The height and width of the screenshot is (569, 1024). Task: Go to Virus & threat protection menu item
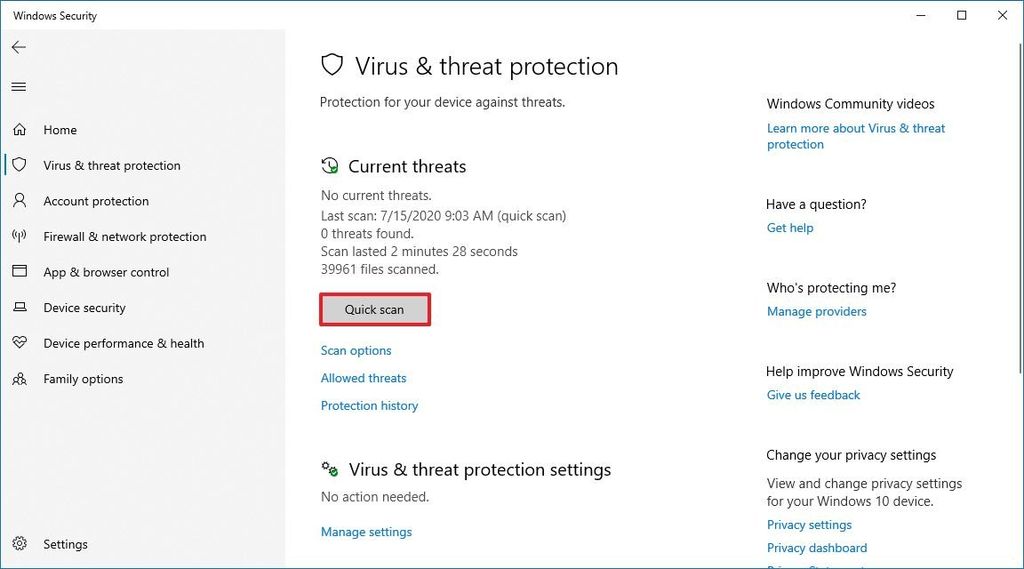112,165
